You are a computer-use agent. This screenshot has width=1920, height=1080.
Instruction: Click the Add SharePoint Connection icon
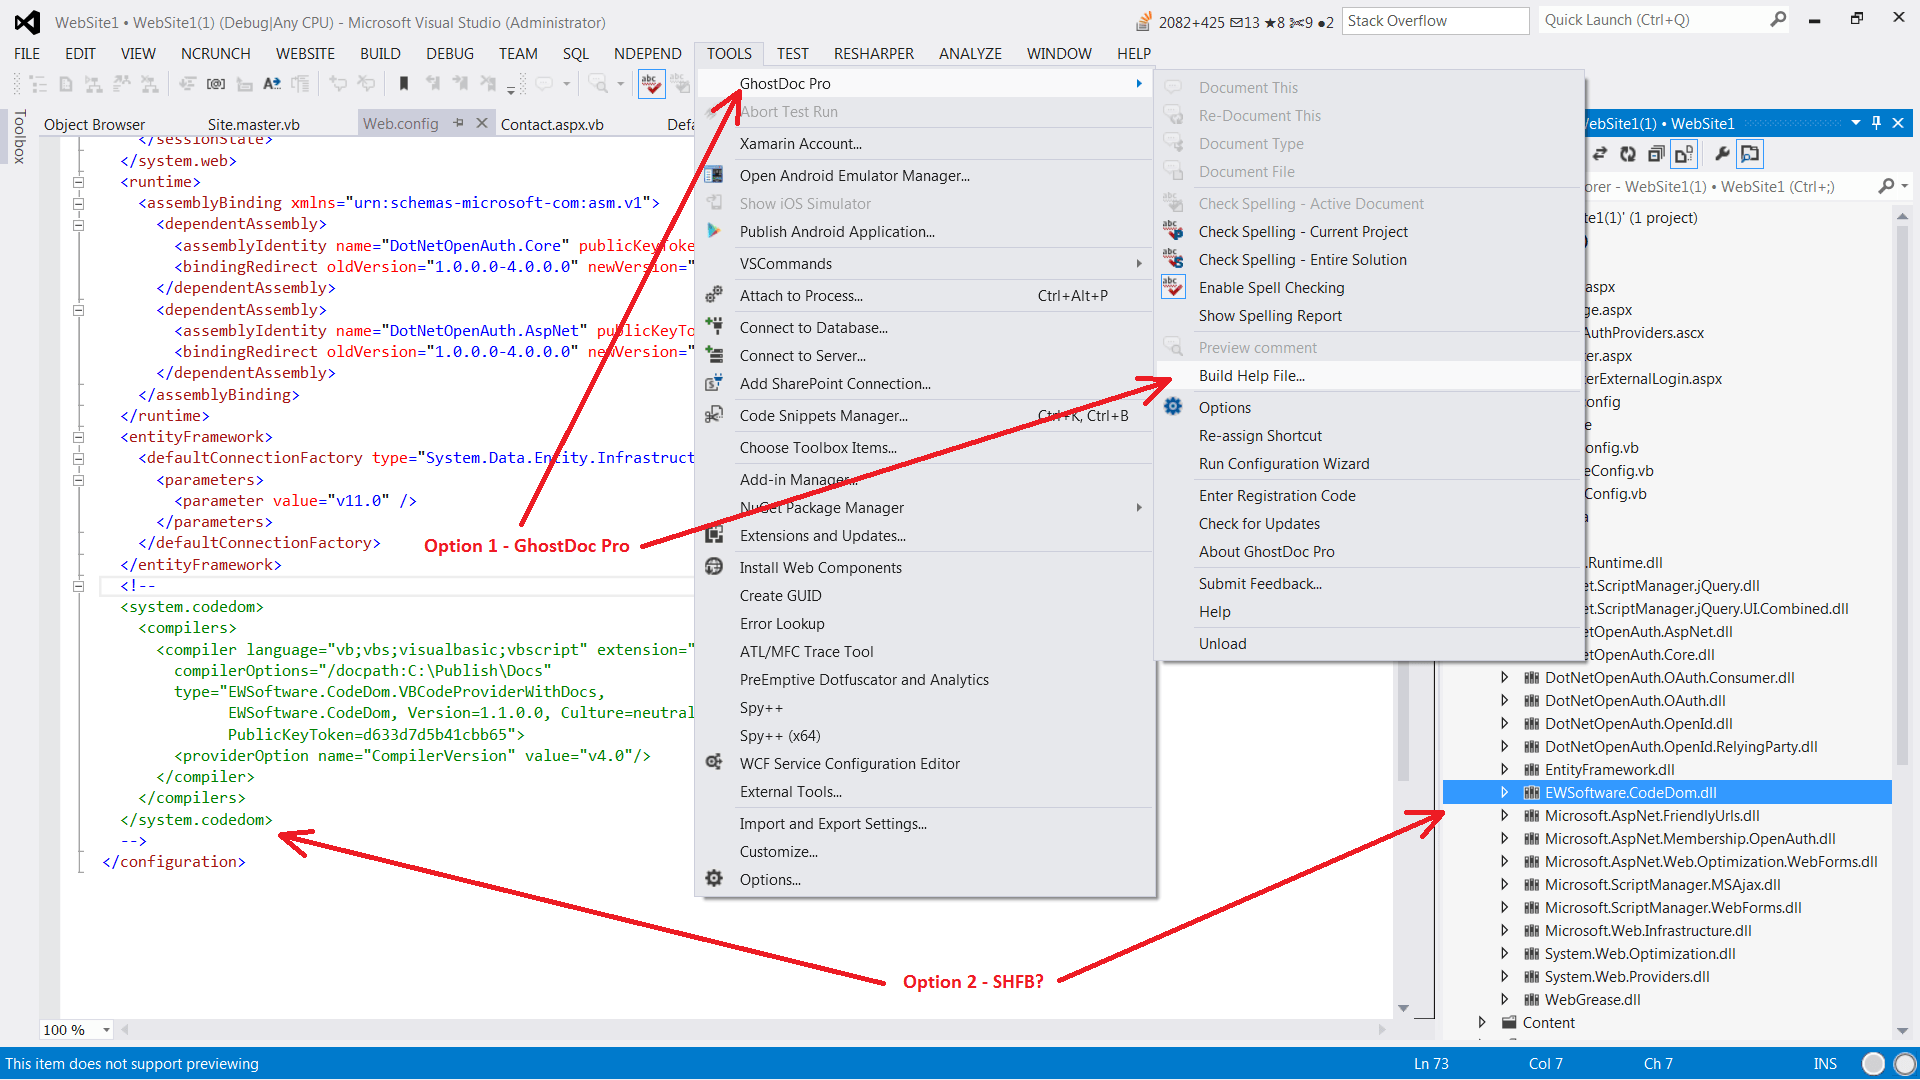pos(714,383)
